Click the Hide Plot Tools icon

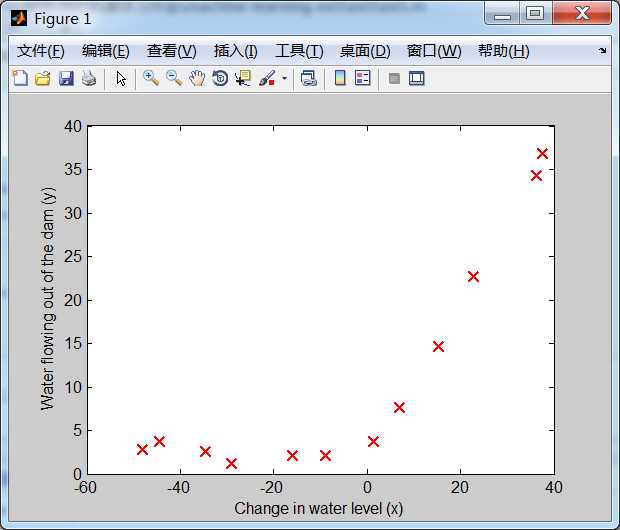point(394,78)
